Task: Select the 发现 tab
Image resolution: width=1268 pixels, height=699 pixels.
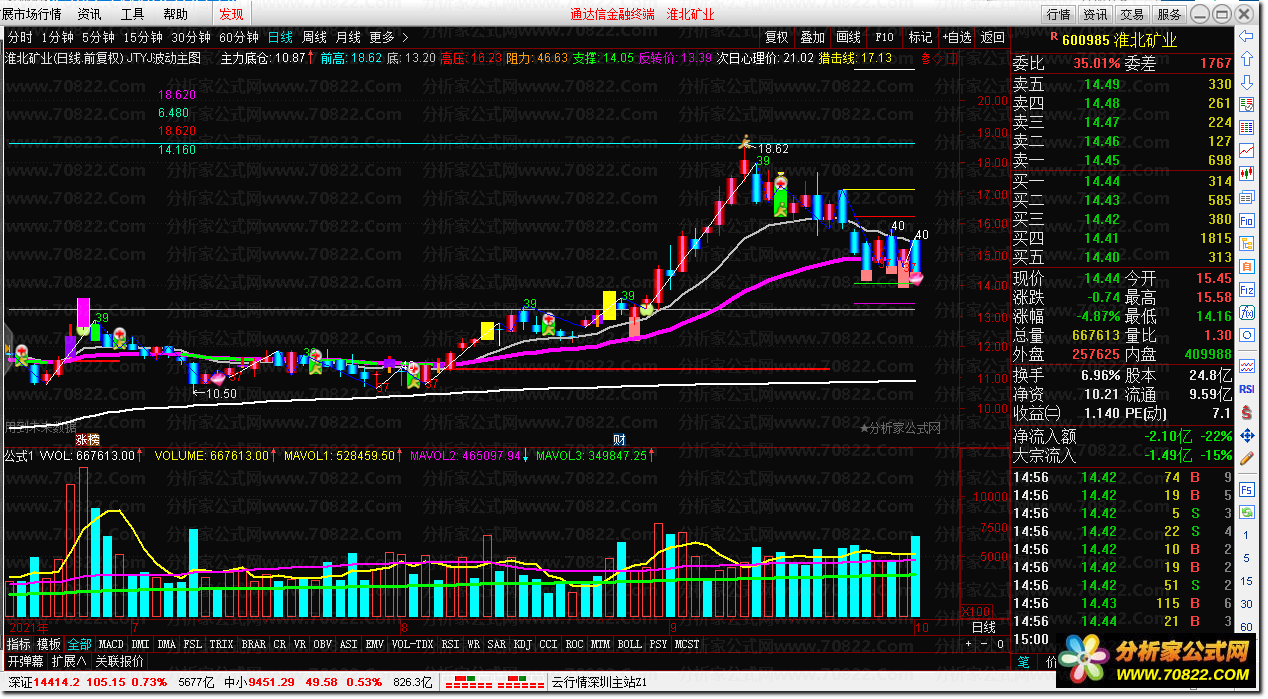Action: pyautogui.click(x=231, y=14)
